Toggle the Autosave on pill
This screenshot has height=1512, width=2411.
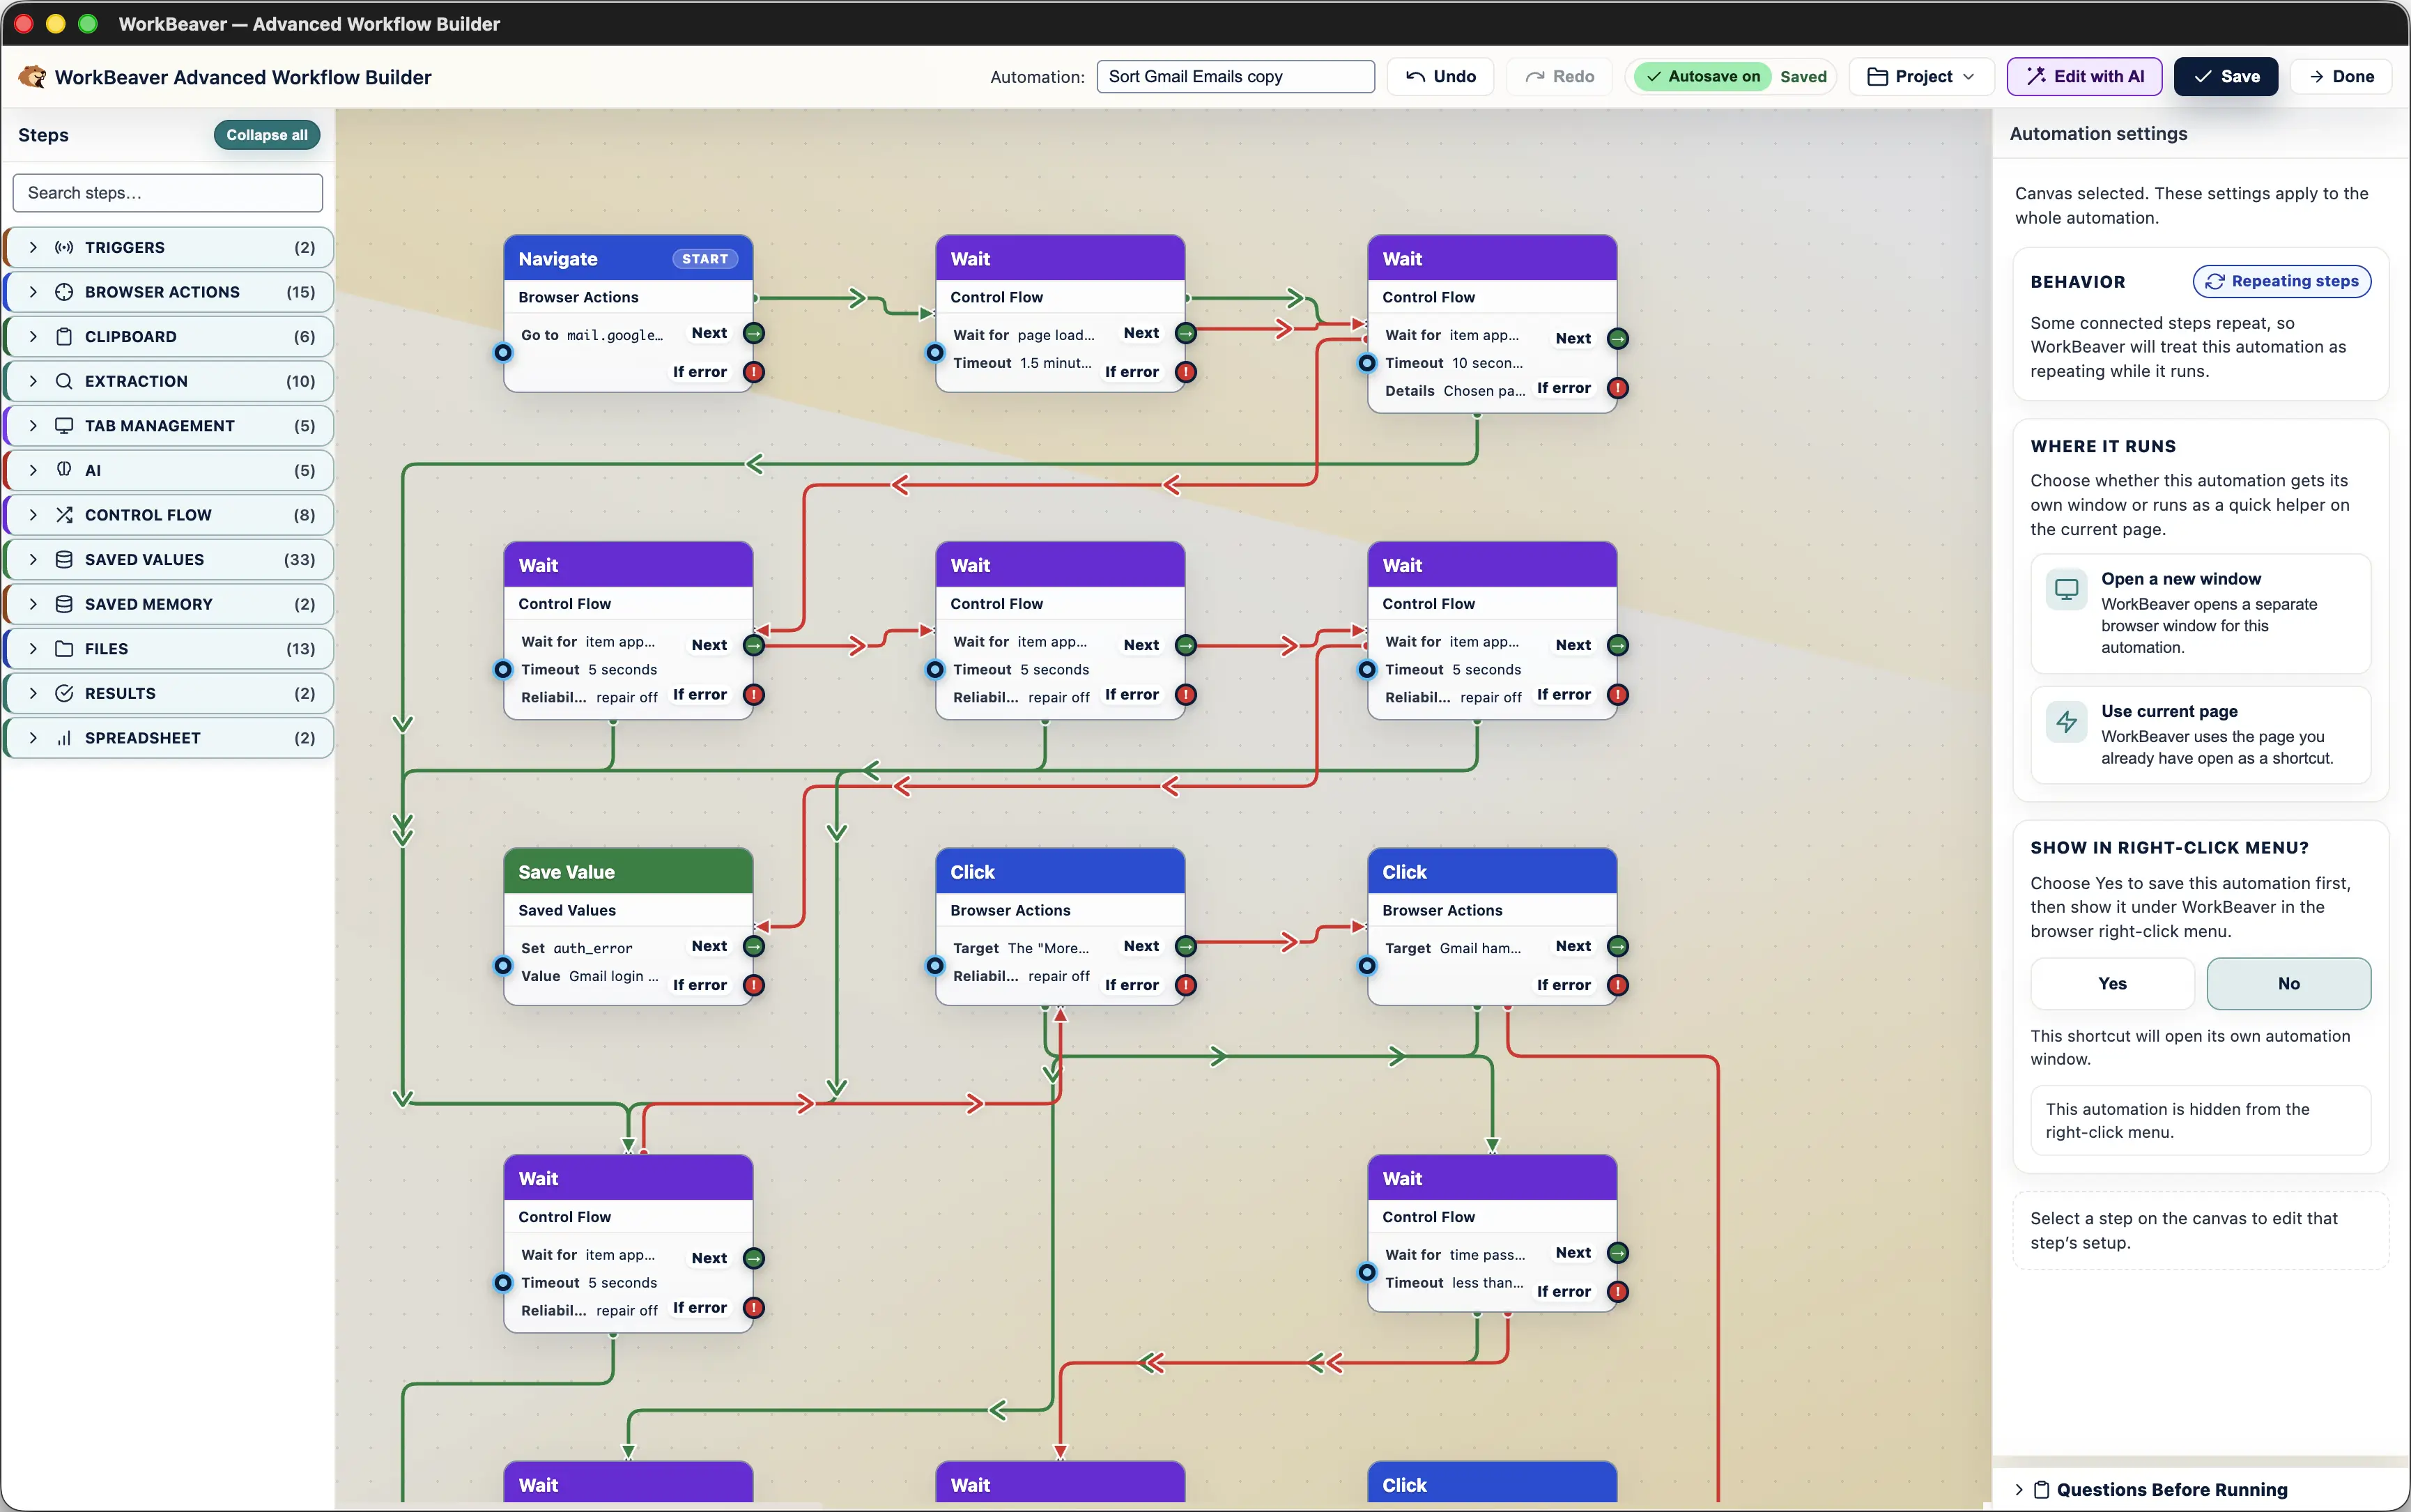(x=1704, y=77)
